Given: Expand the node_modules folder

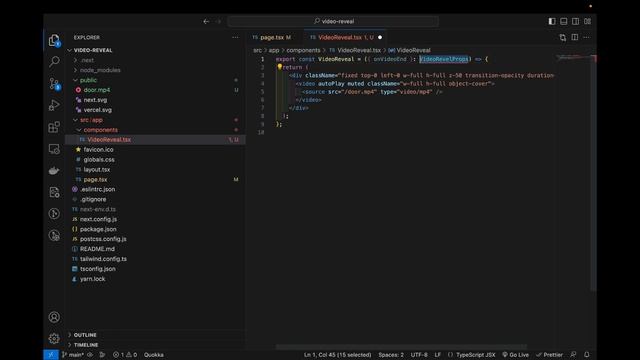Looking at the screenshot, I should pos(100,70).
